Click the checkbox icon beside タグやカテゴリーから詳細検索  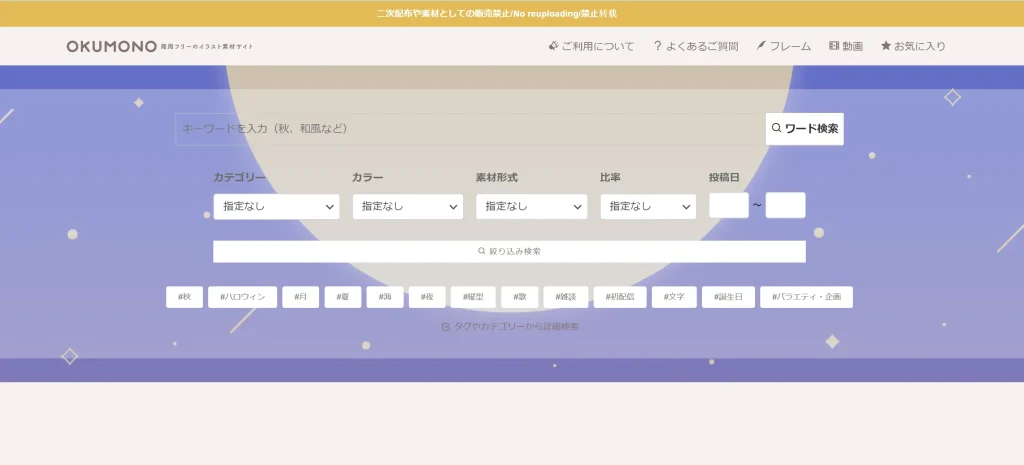tap(446, 327)
